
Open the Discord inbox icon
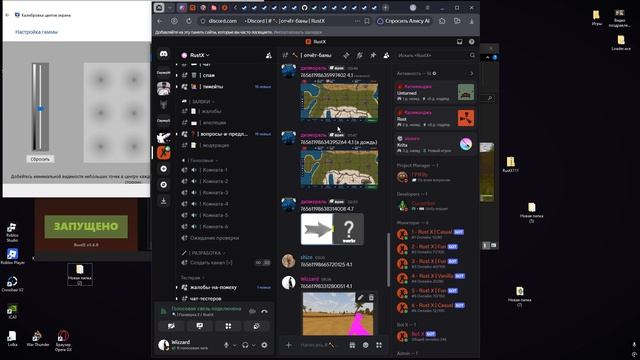point(460,42)
